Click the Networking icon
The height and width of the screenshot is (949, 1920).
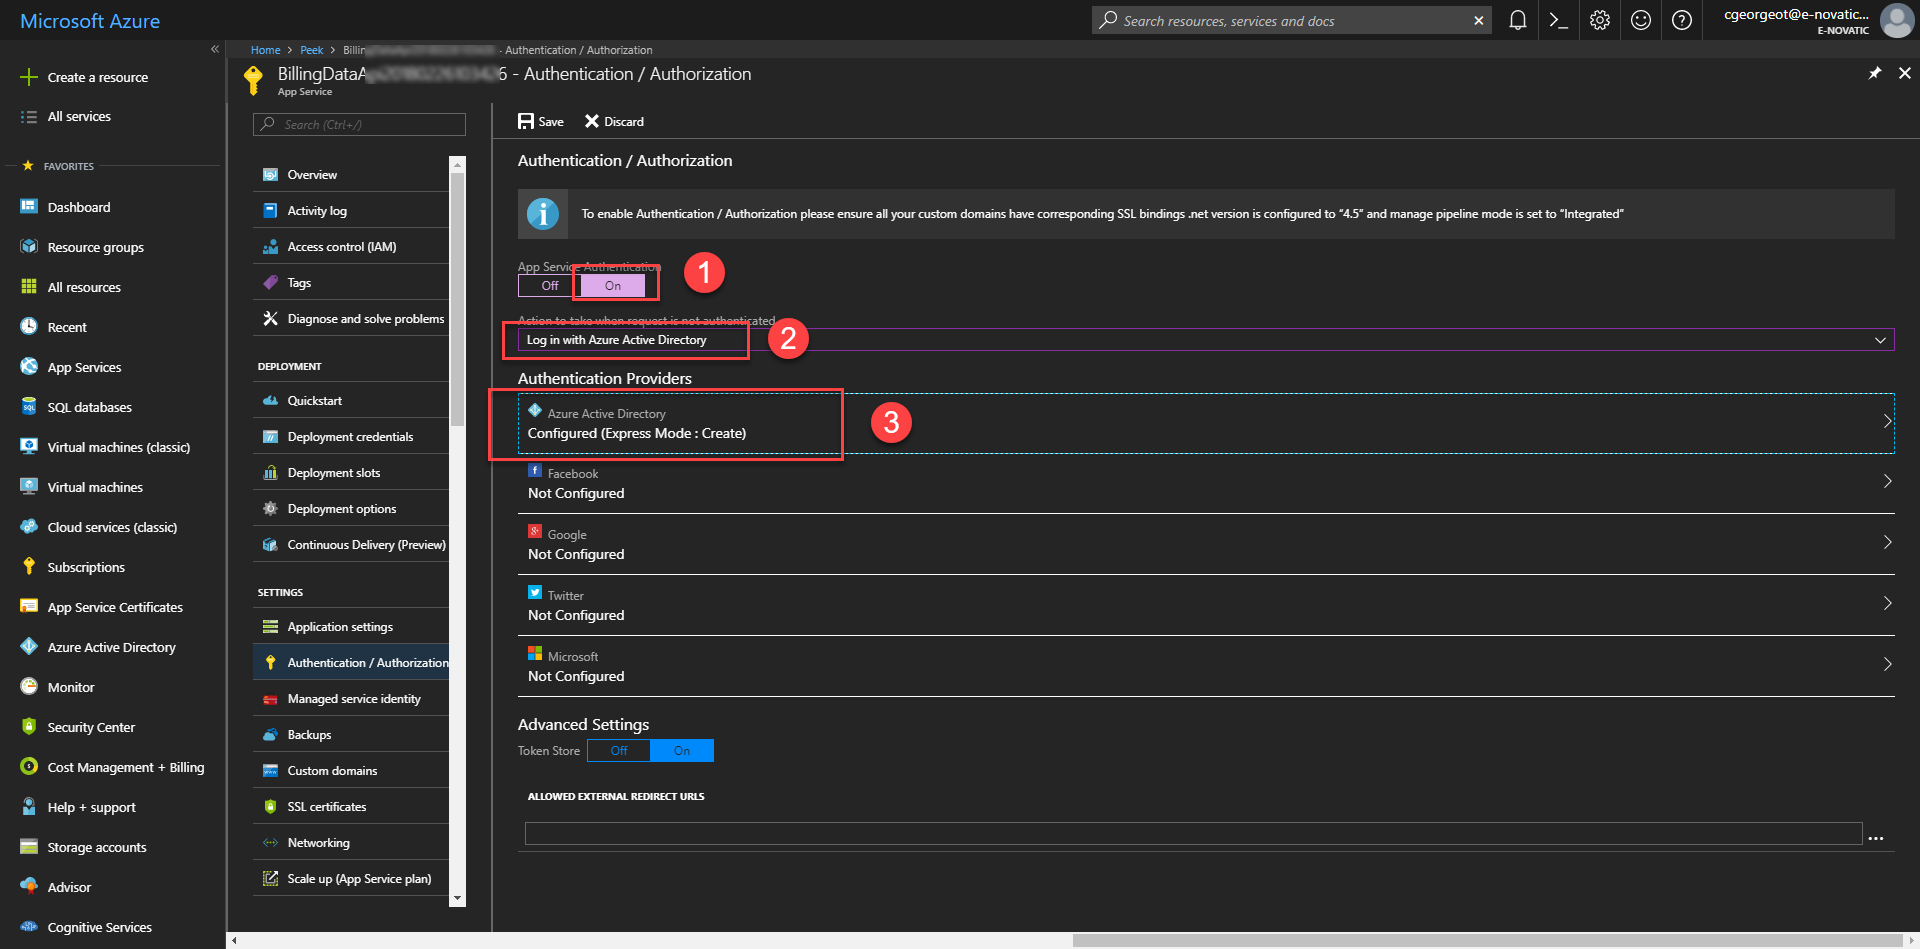point(270,842)
